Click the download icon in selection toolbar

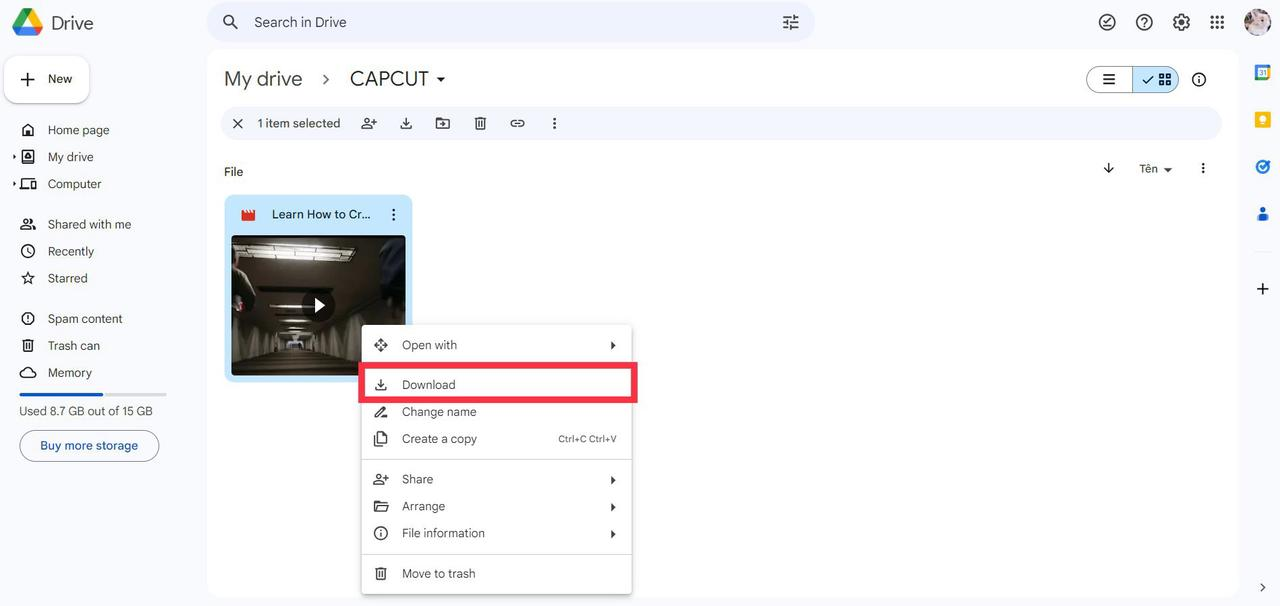point(406,123)
